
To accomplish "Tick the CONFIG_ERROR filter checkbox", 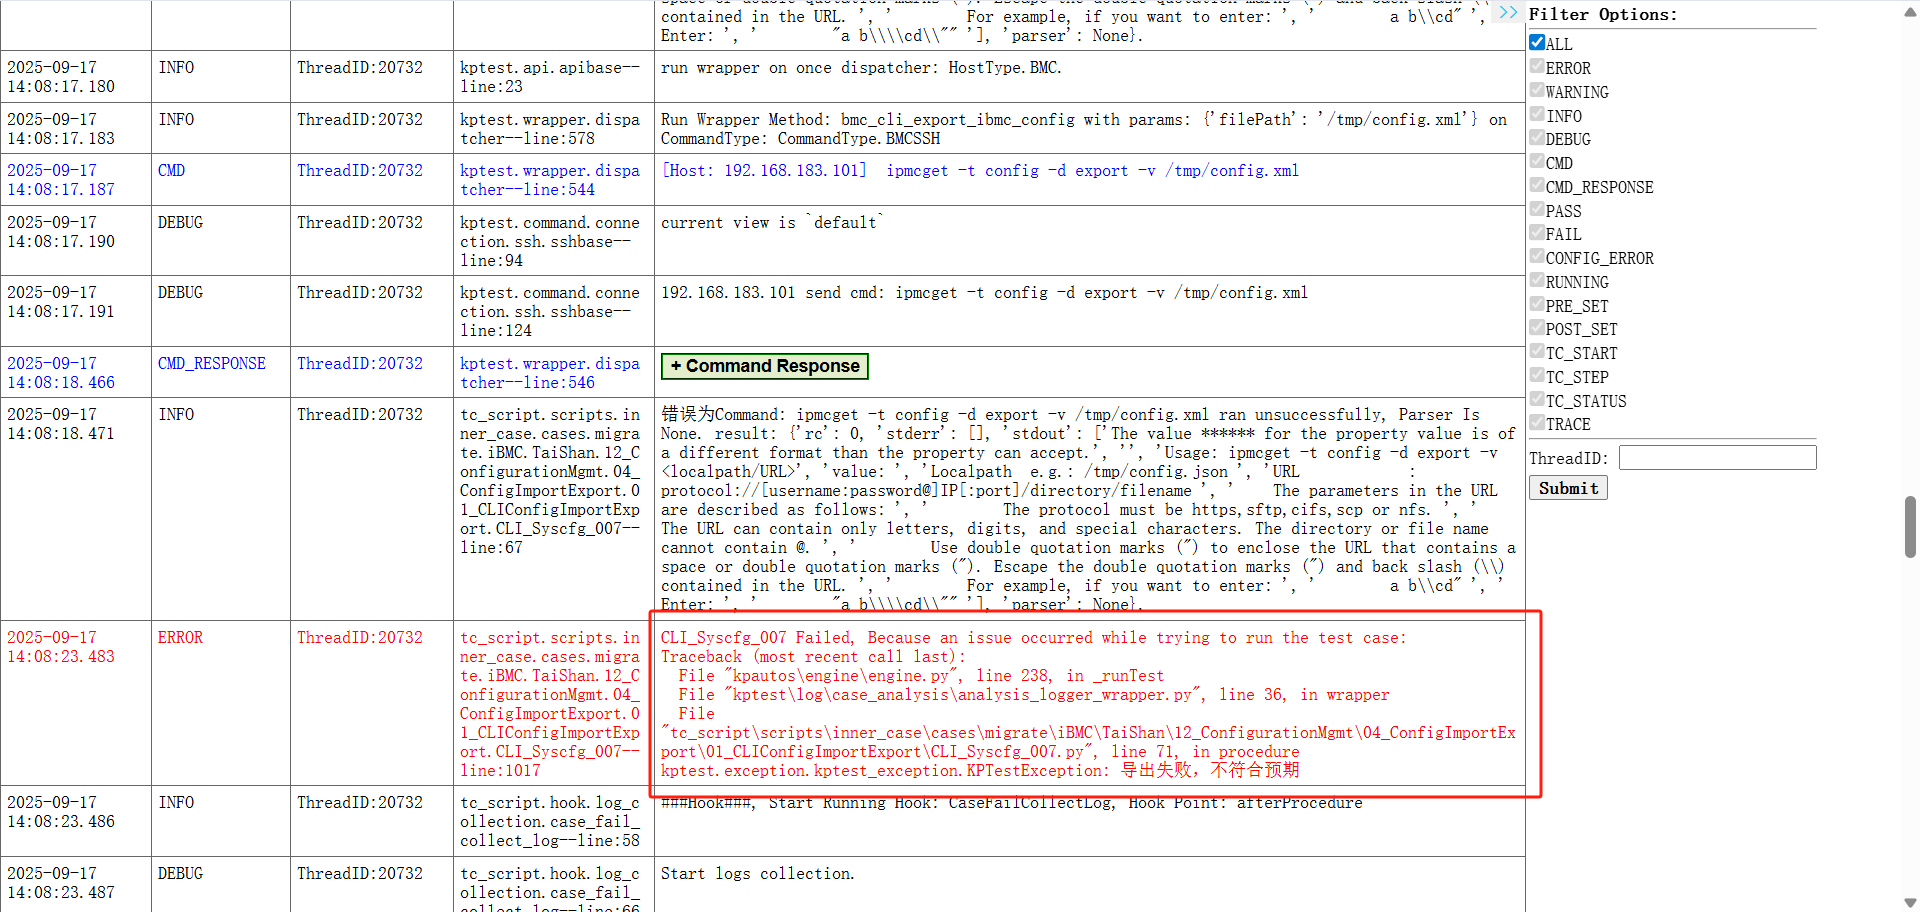I will pos(1537,257).
